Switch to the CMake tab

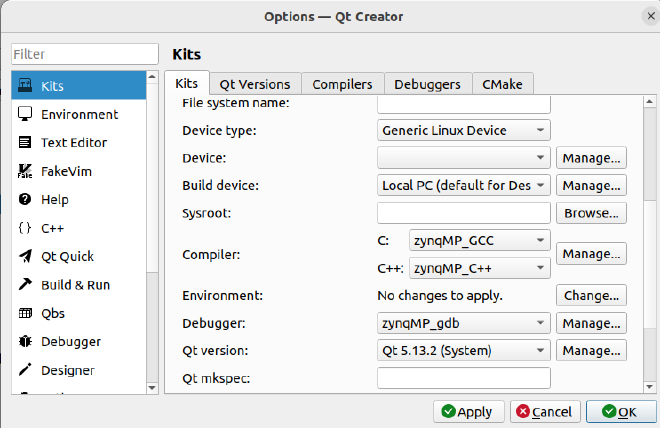503,84
